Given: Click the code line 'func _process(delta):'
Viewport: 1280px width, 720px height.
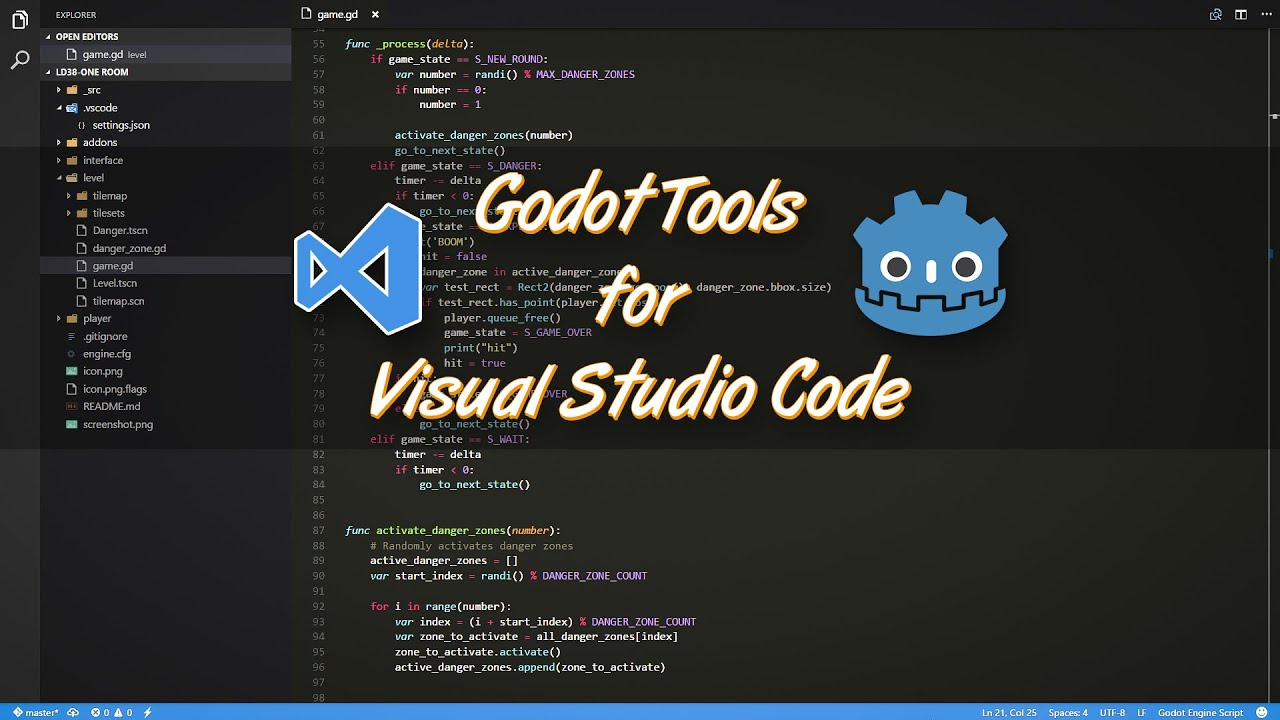Looking at the screenshot, I should click(410, 44).
